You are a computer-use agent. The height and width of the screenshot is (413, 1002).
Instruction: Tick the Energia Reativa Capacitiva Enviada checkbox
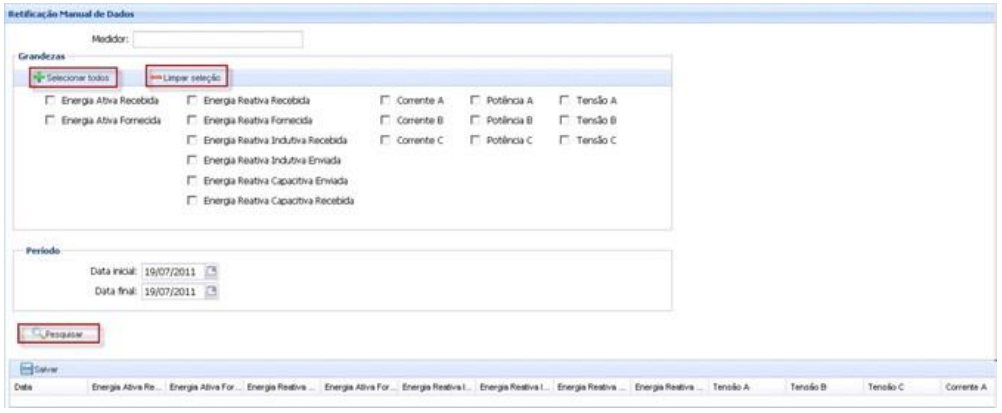pos(192,181)
